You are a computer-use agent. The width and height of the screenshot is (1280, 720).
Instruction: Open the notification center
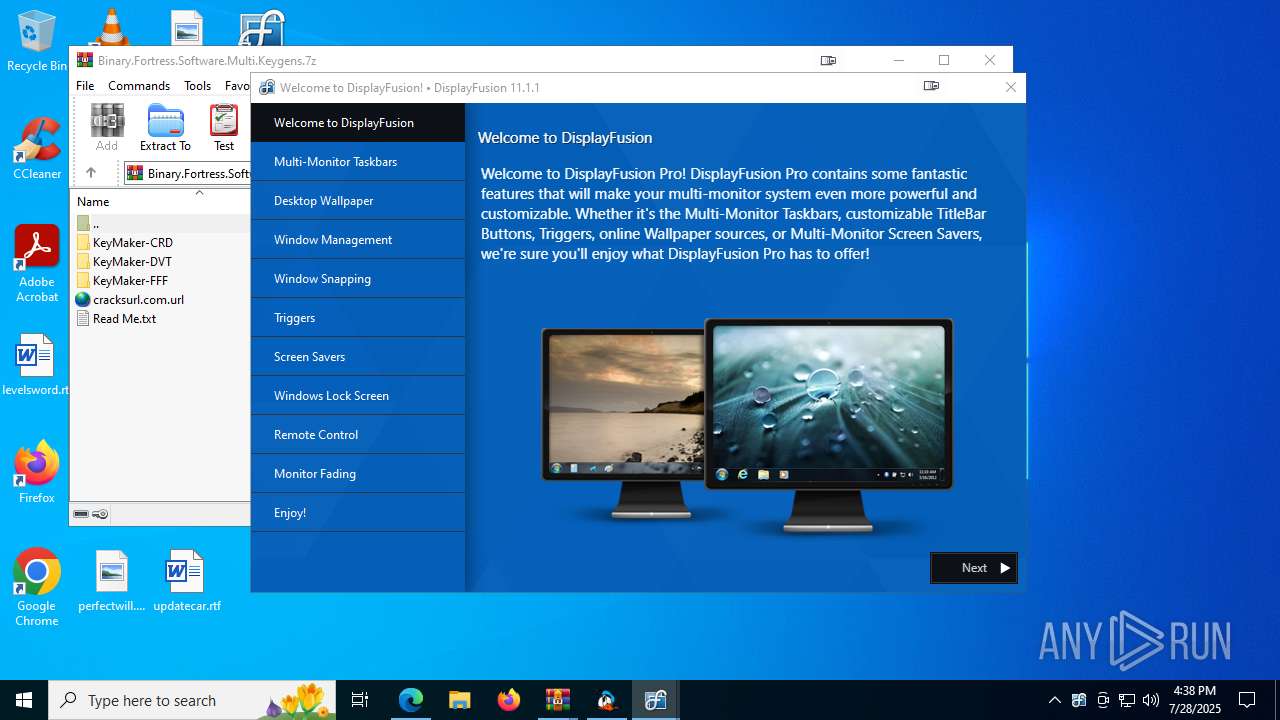[x=1247, y=700]
